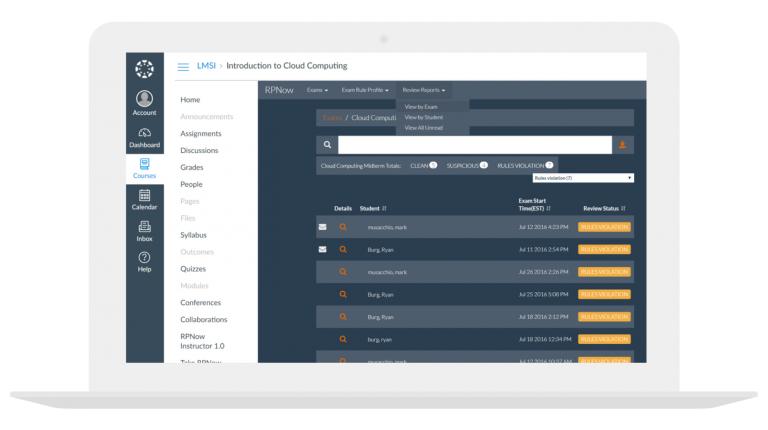768x430 pixels.
Task: Open Calendar from the global sidebar
Action: [144, 200]
